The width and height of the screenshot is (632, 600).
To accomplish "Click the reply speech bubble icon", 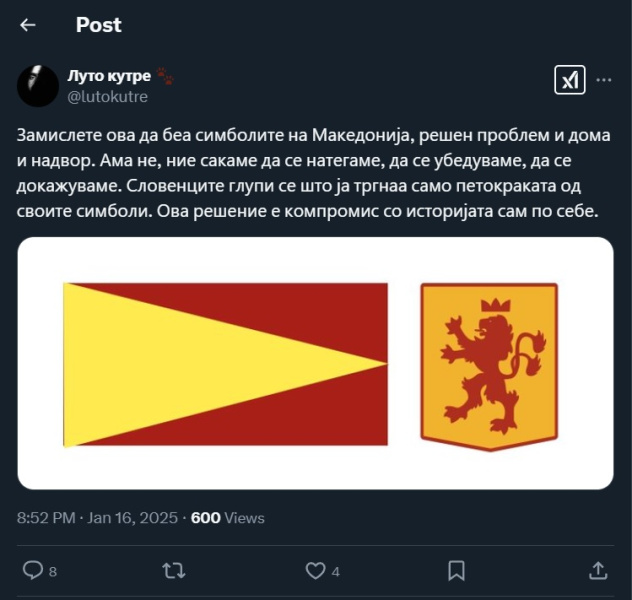I will (x=33, y=570).
